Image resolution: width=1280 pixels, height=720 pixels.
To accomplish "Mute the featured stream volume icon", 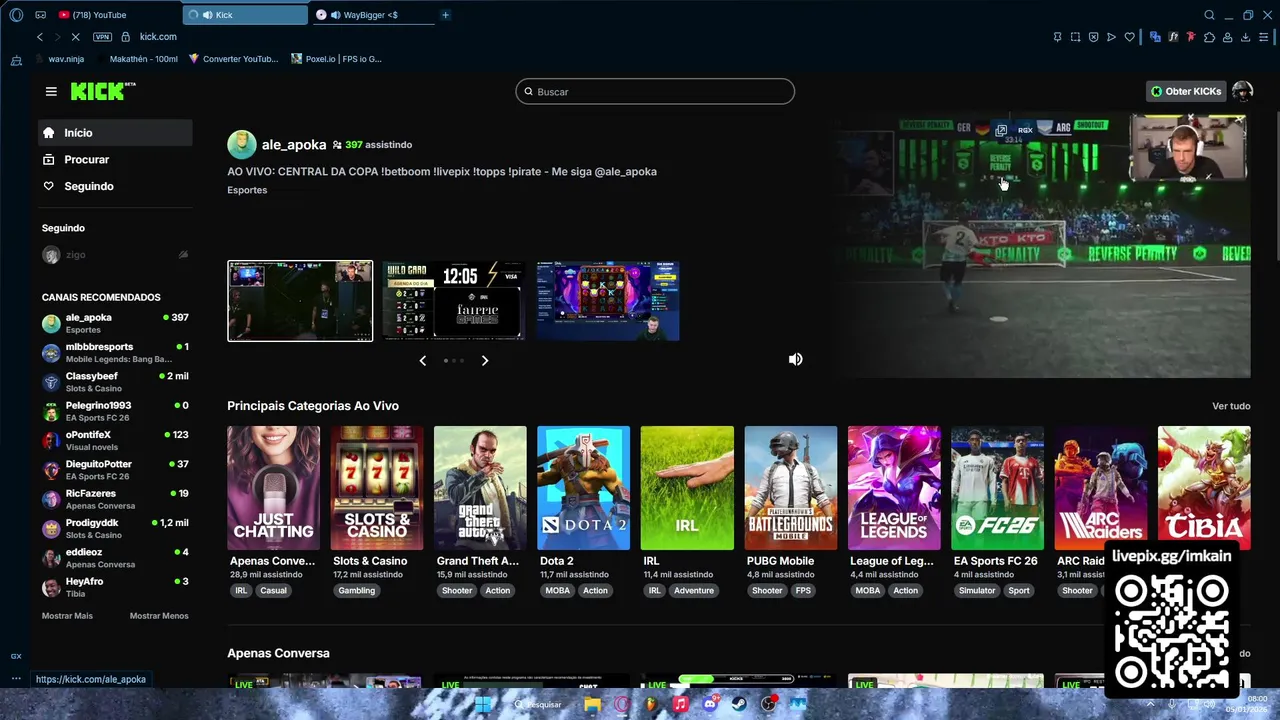I will (795, 359).
